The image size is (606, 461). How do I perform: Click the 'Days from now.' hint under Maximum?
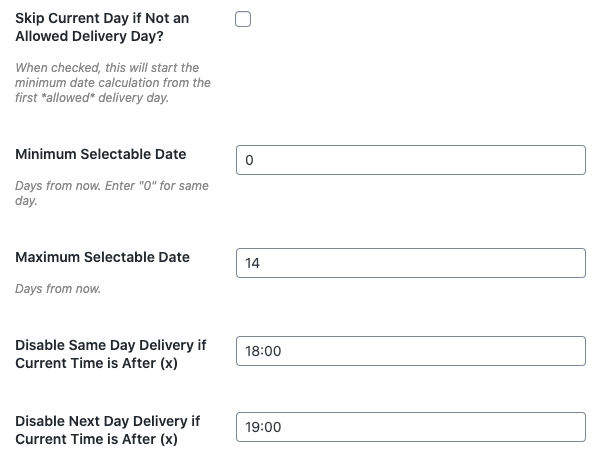[x=58, y=289]
